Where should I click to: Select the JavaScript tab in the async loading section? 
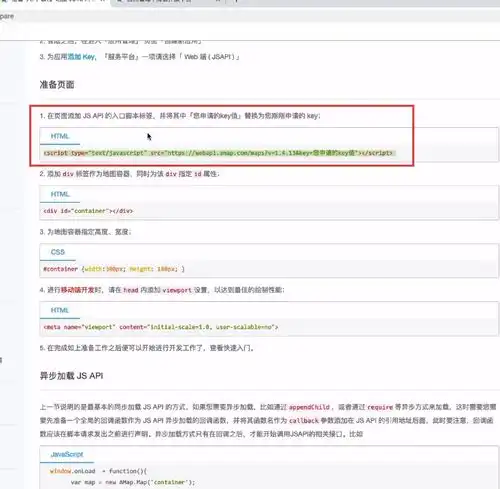pos(67,454)
